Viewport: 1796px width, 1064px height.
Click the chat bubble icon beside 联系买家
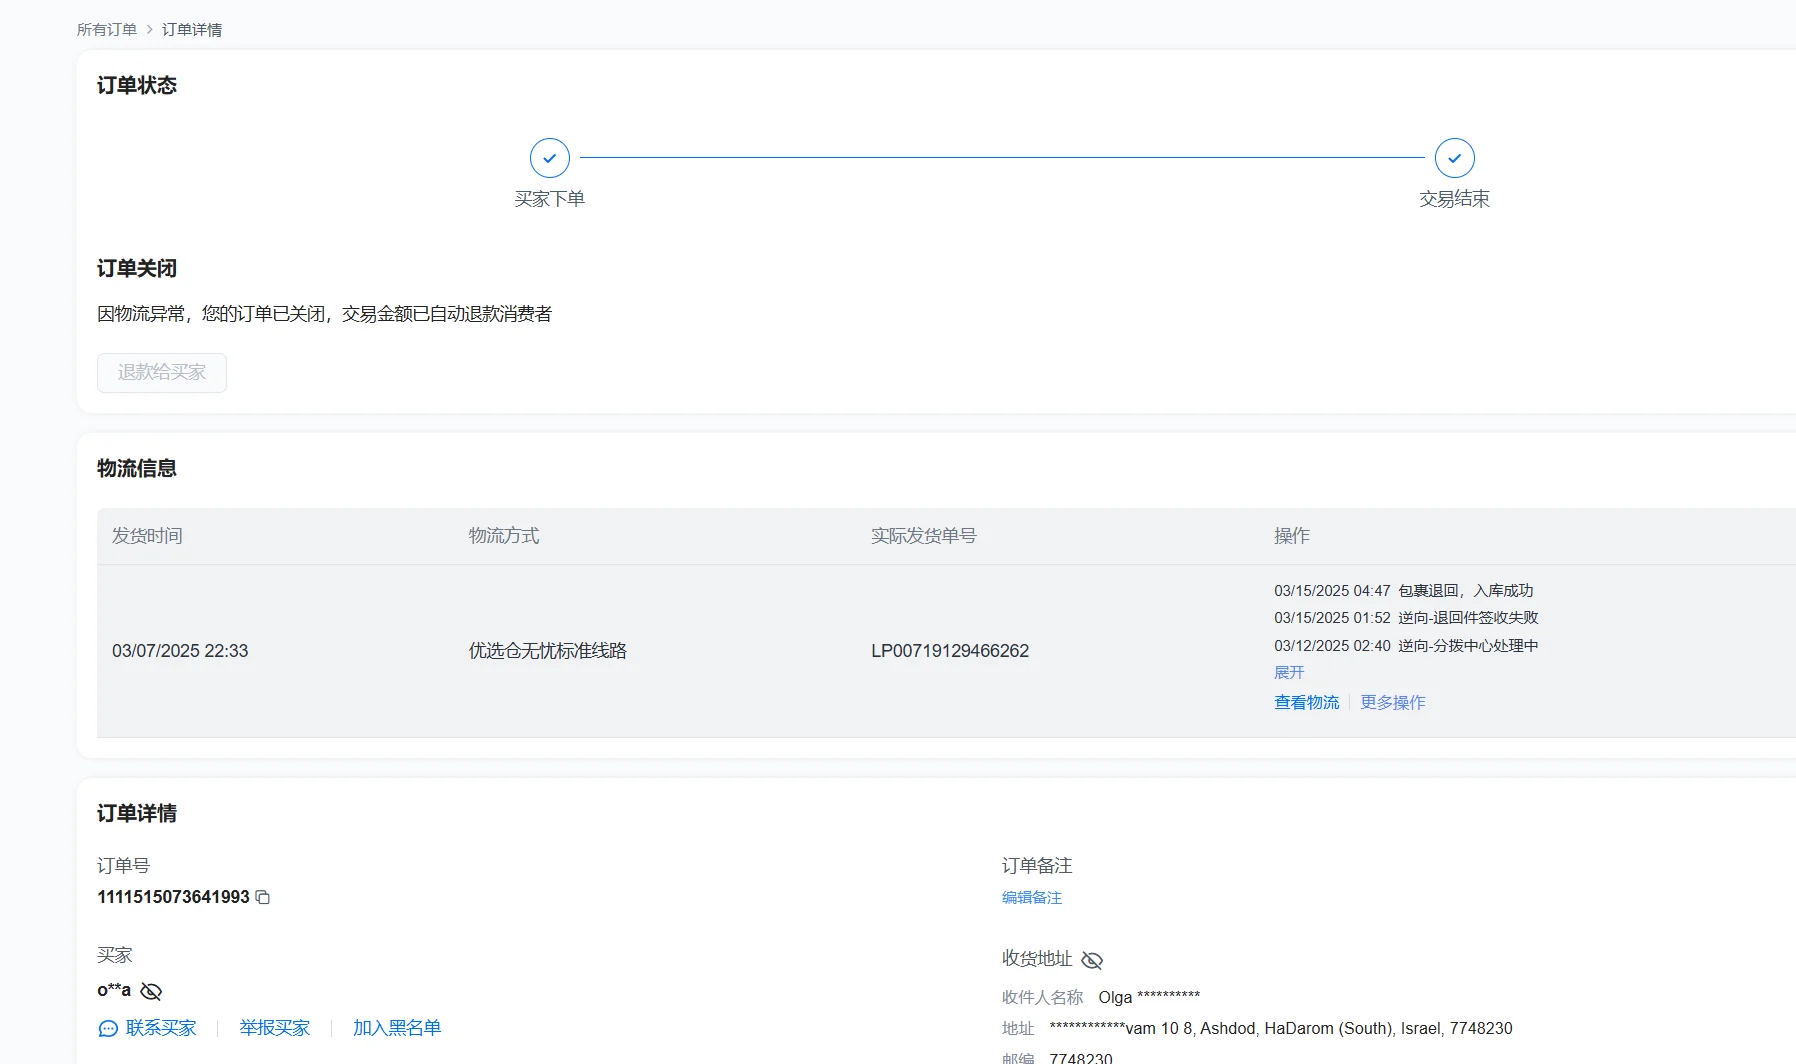pos(108,1028)
